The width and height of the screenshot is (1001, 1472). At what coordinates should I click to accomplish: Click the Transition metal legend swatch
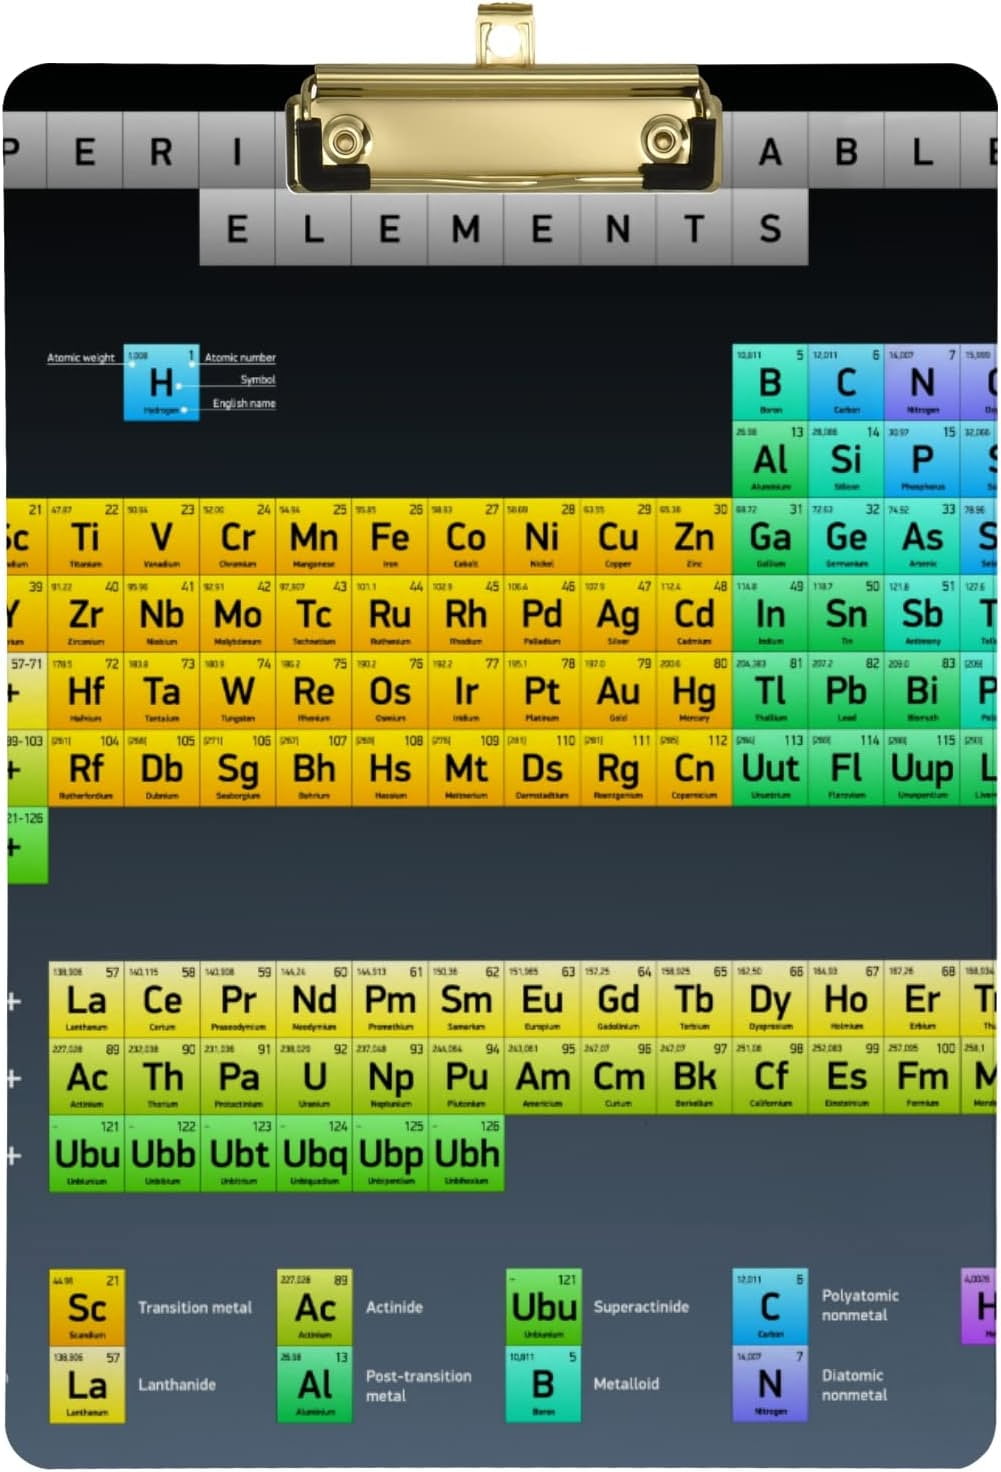87,1308
